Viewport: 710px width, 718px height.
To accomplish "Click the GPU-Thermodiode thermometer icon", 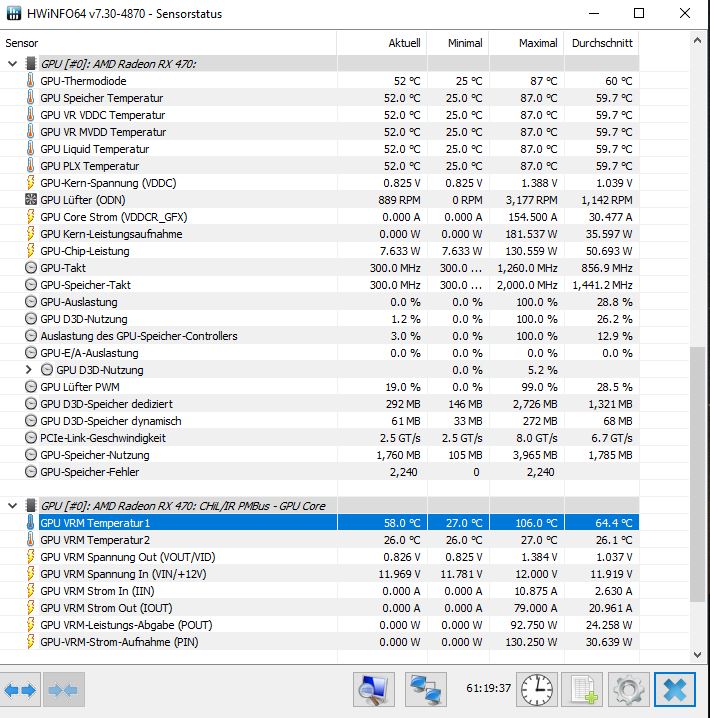I will tap(30, 81).
